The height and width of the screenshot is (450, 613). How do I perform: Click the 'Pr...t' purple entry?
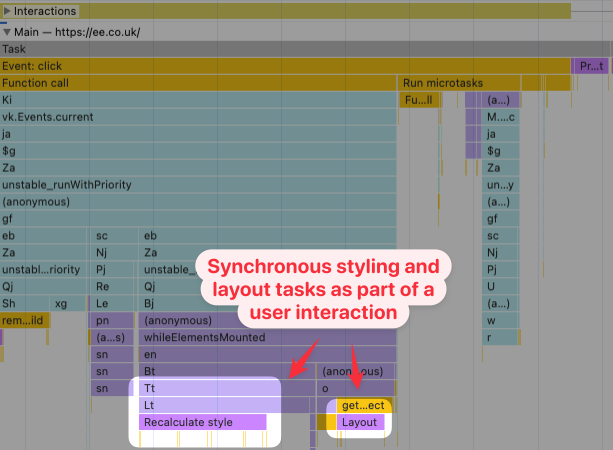coord(590,66)
